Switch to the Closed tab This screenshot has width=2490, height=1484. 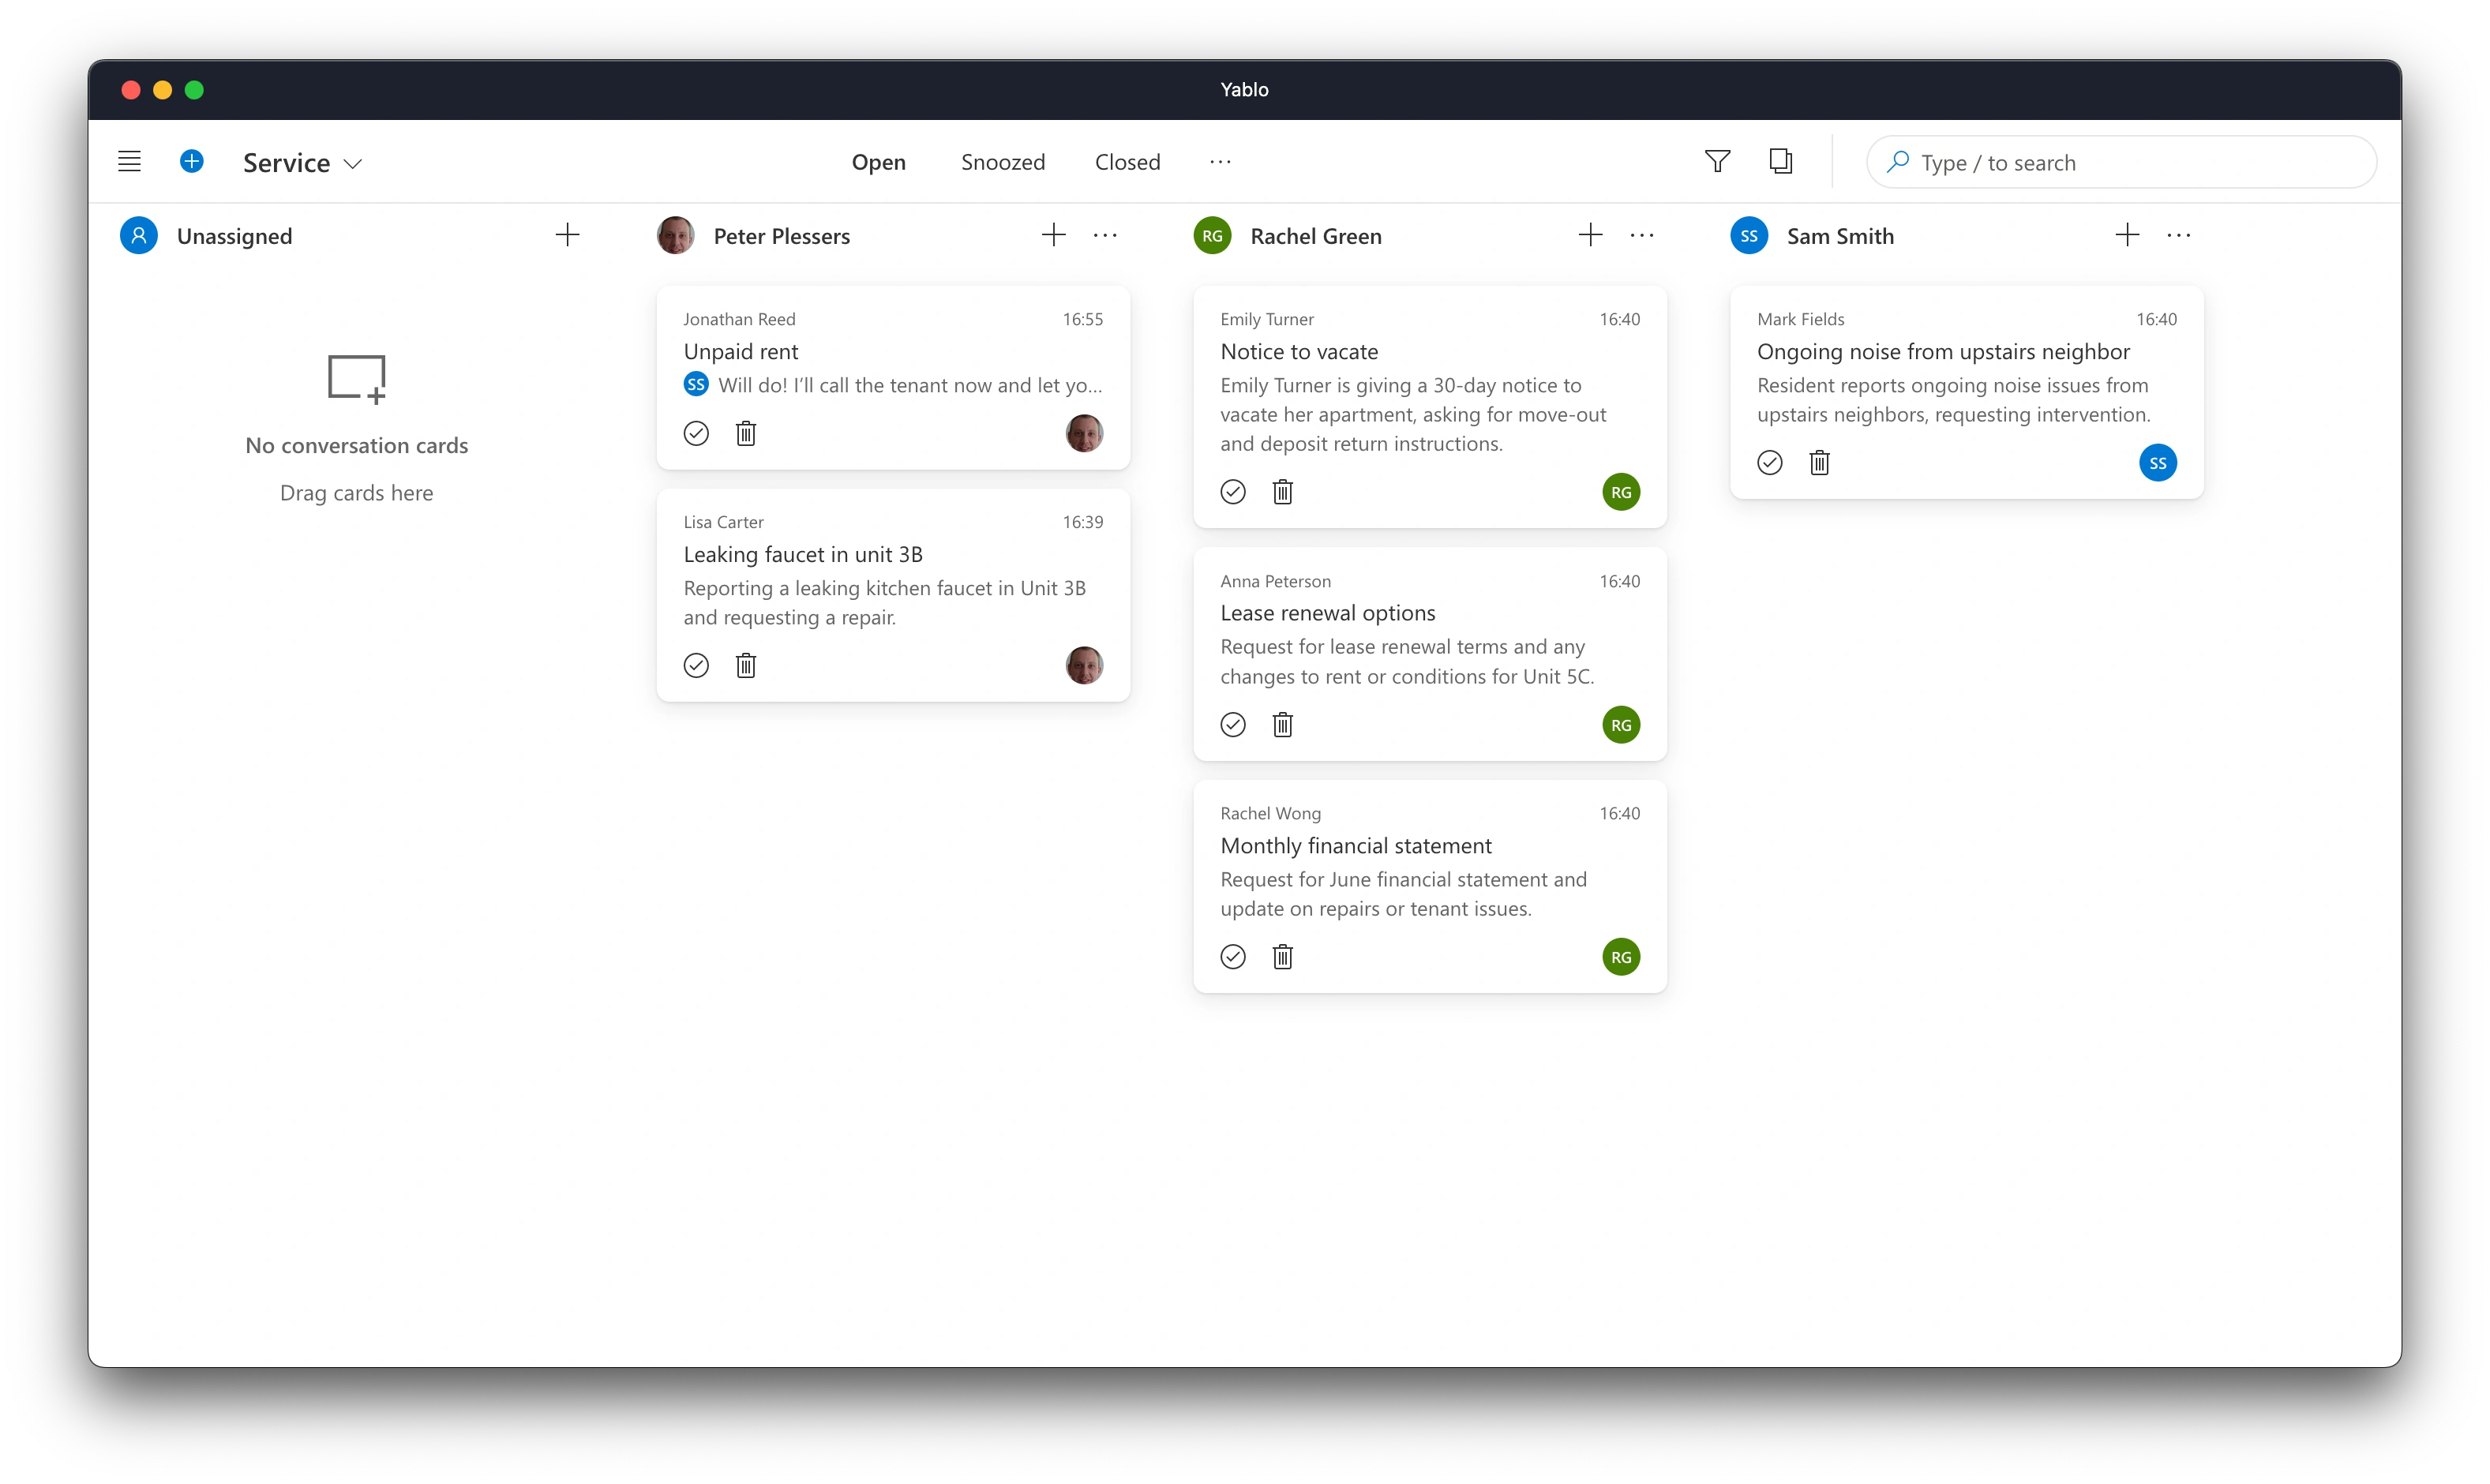pos(1127,161)
